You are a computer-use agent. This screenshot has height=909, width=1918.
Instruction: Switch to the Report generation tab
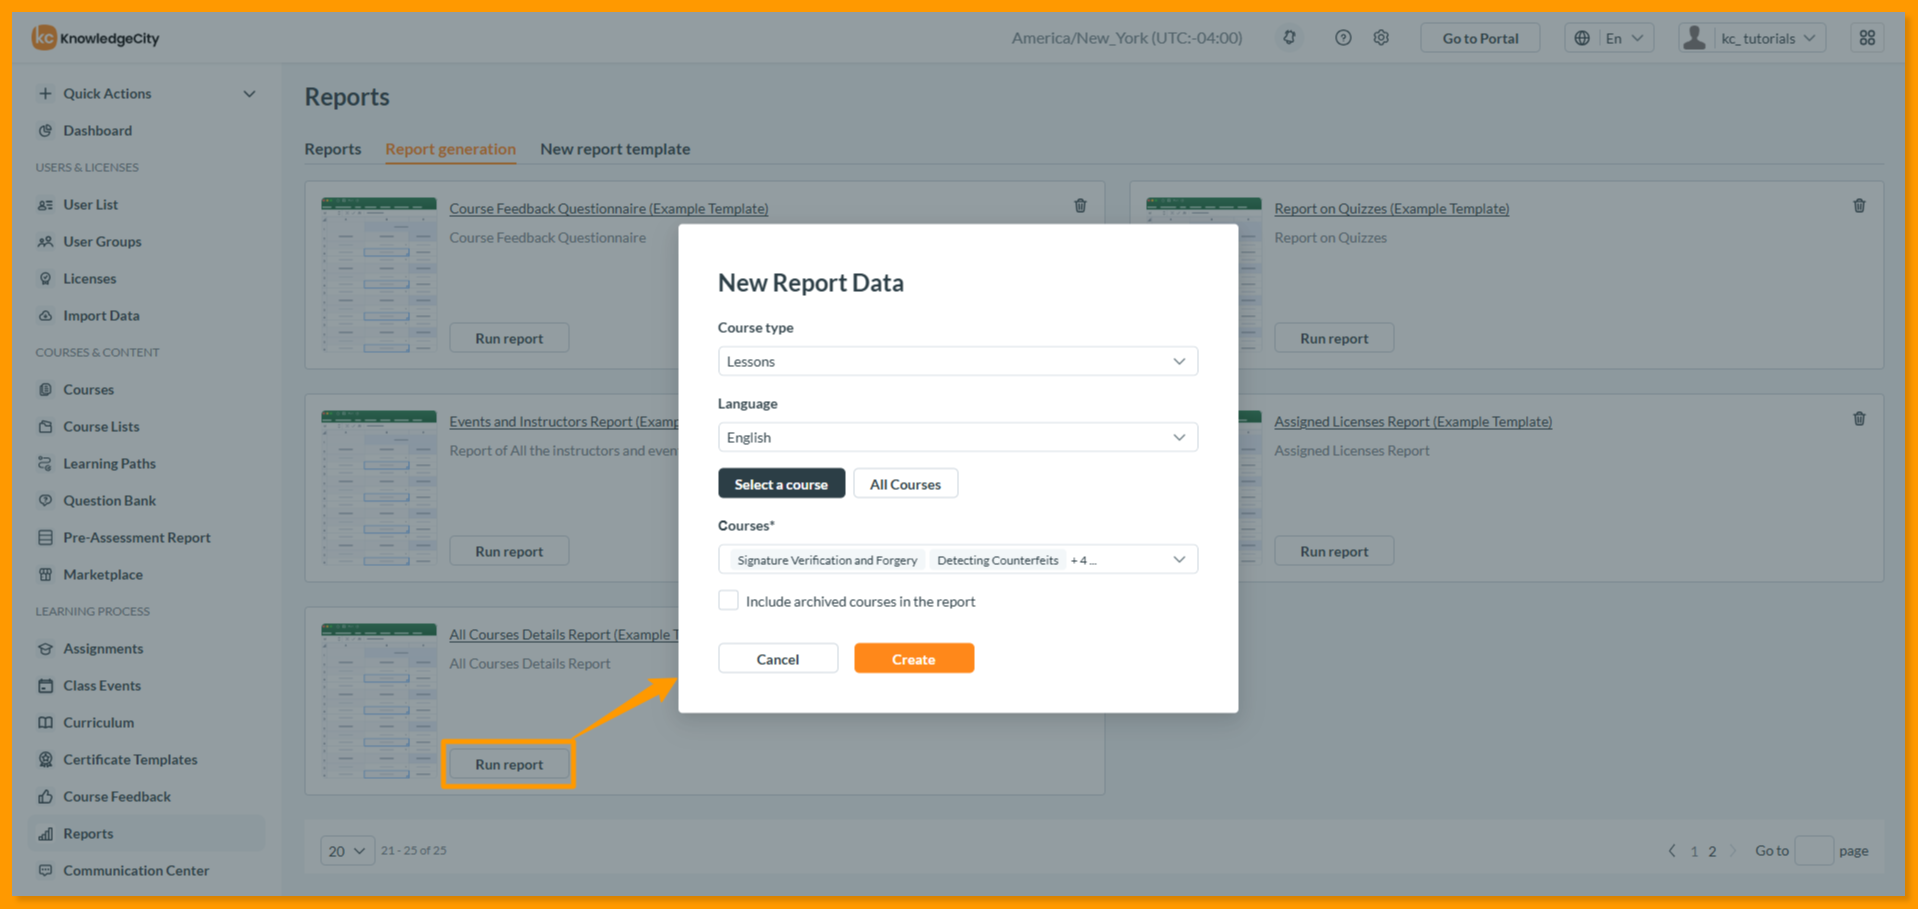450,149
